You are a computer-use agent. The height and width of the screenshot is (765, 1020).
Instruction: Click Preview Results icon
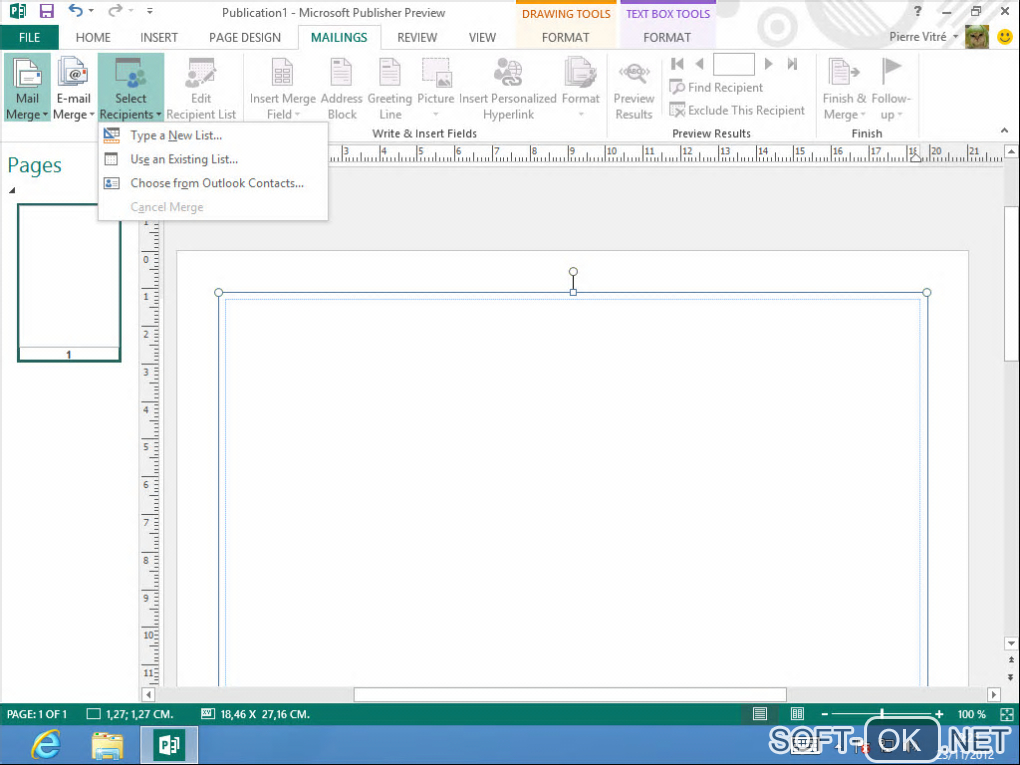[x=634, y=74]
